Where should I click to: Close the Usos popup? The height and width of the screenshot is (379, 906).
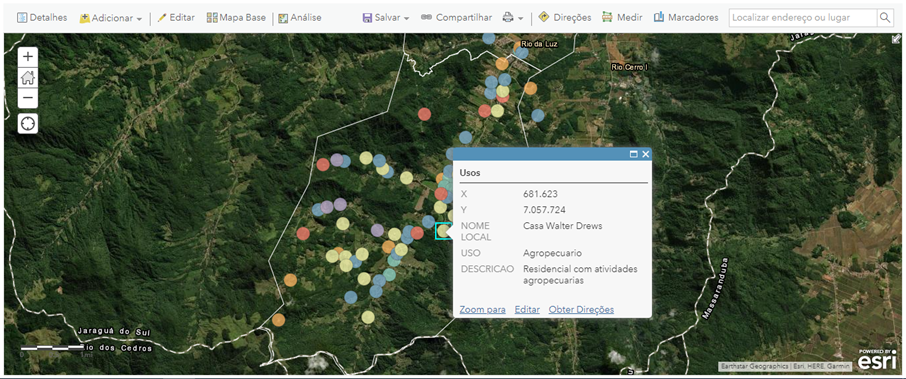645,154
